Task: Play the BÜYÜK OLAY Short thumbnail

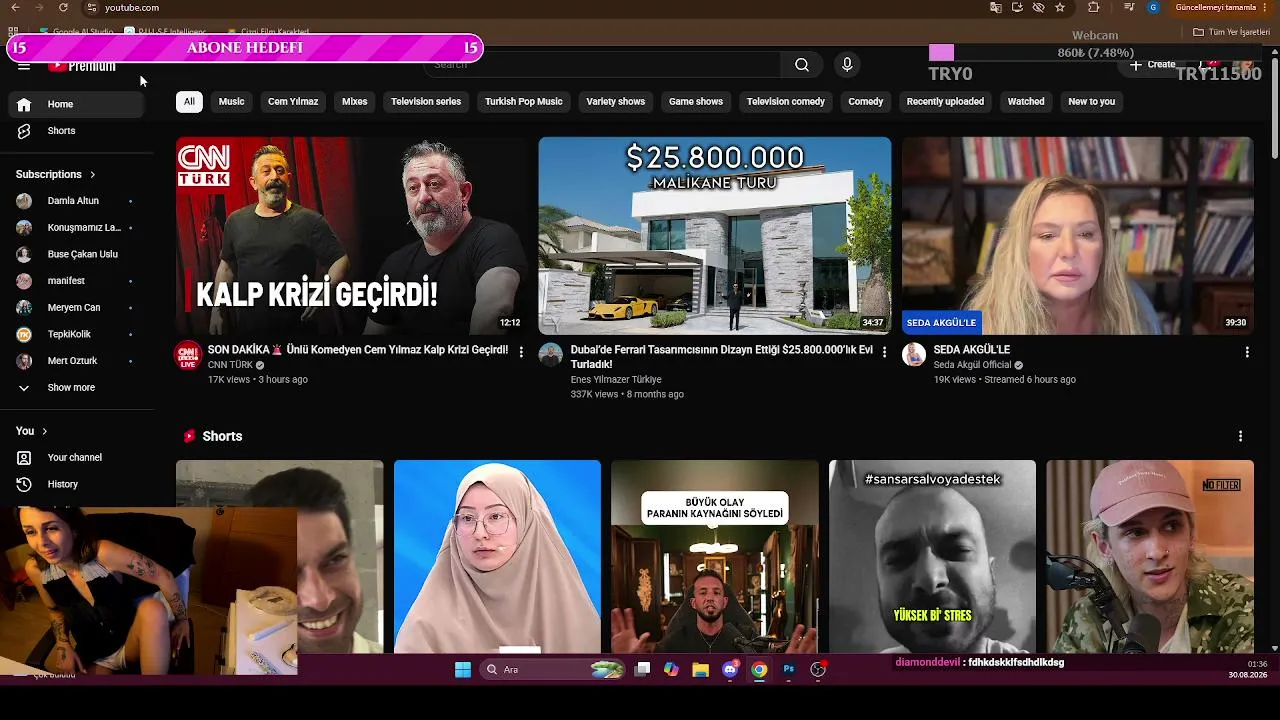Action: 715,556
